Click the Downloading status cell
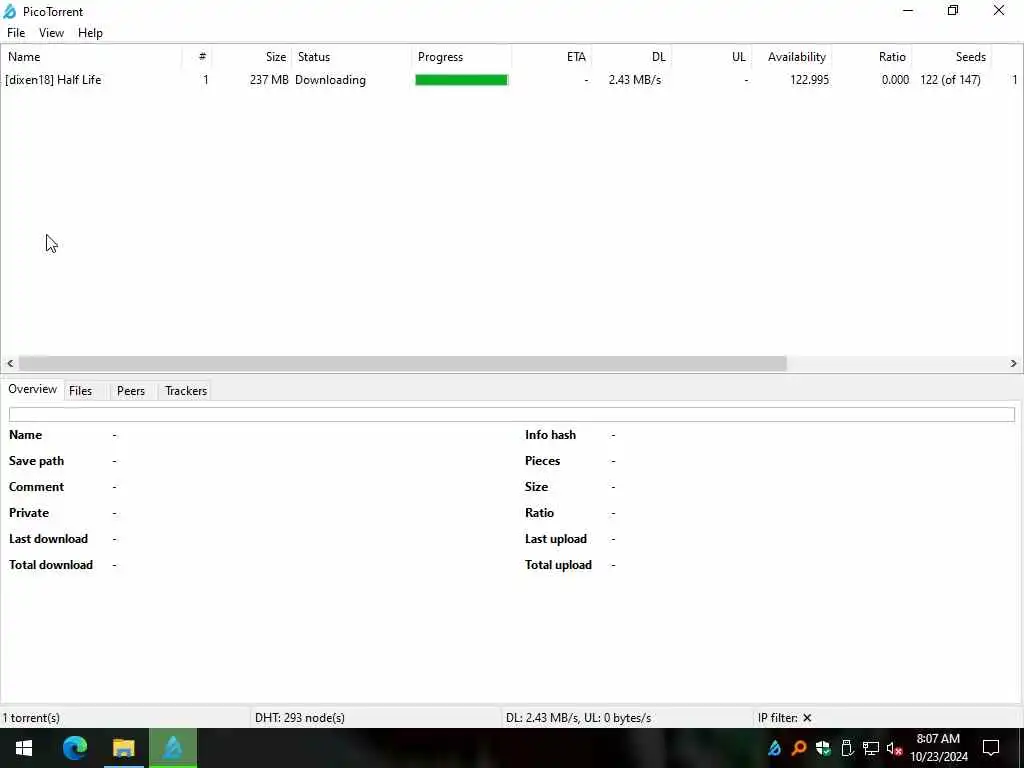Viewport: 1024px width, 768px height. pos(330,80)
